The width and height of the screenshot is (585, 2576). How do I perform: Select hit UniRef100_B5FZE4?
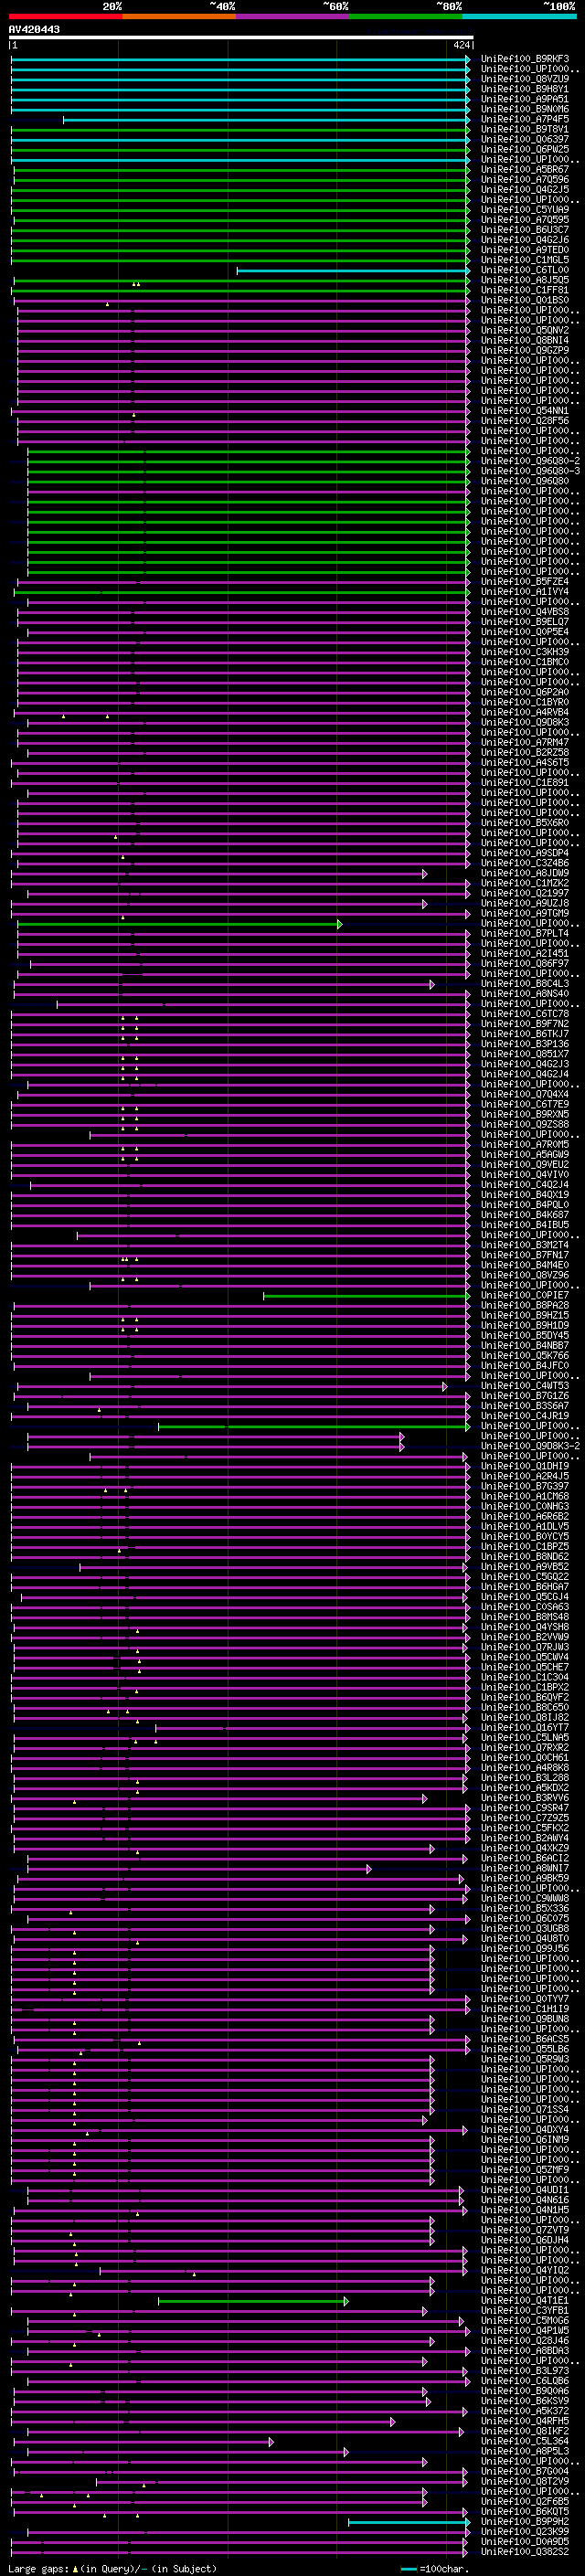[524, 582]
